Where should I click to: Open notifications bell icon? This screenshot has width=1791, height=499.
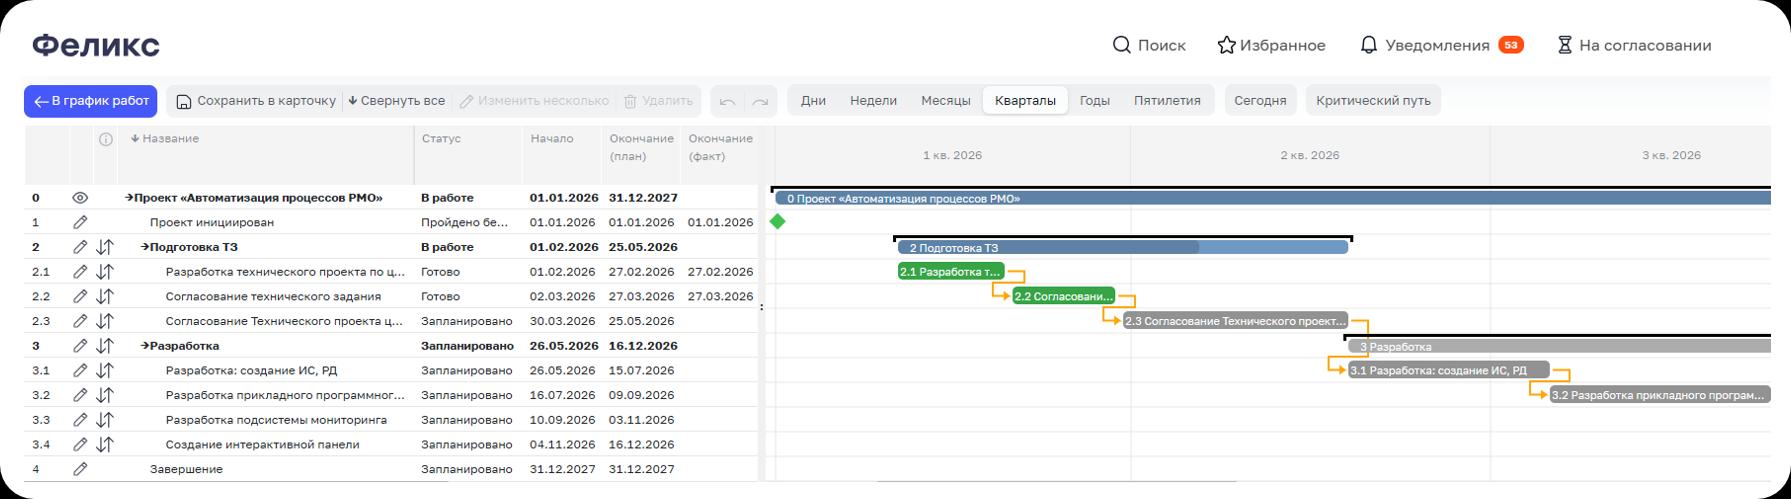(x=1368, y=45)
